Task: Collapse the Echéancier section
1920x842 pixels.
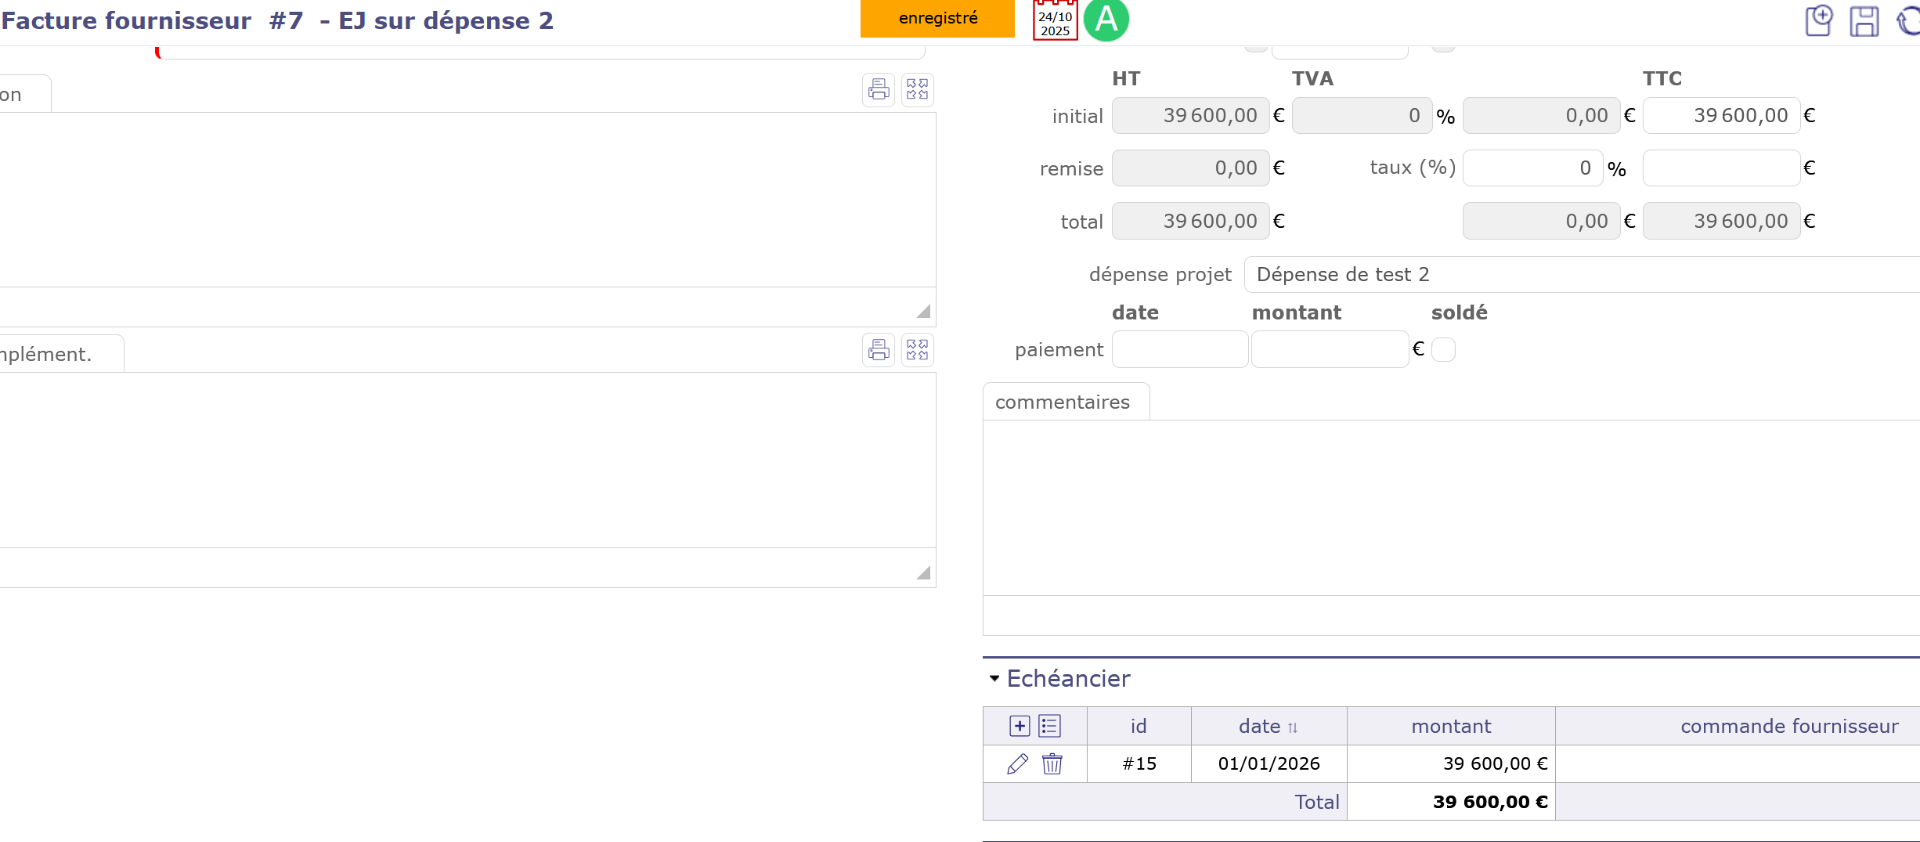Action: [994, 679]
